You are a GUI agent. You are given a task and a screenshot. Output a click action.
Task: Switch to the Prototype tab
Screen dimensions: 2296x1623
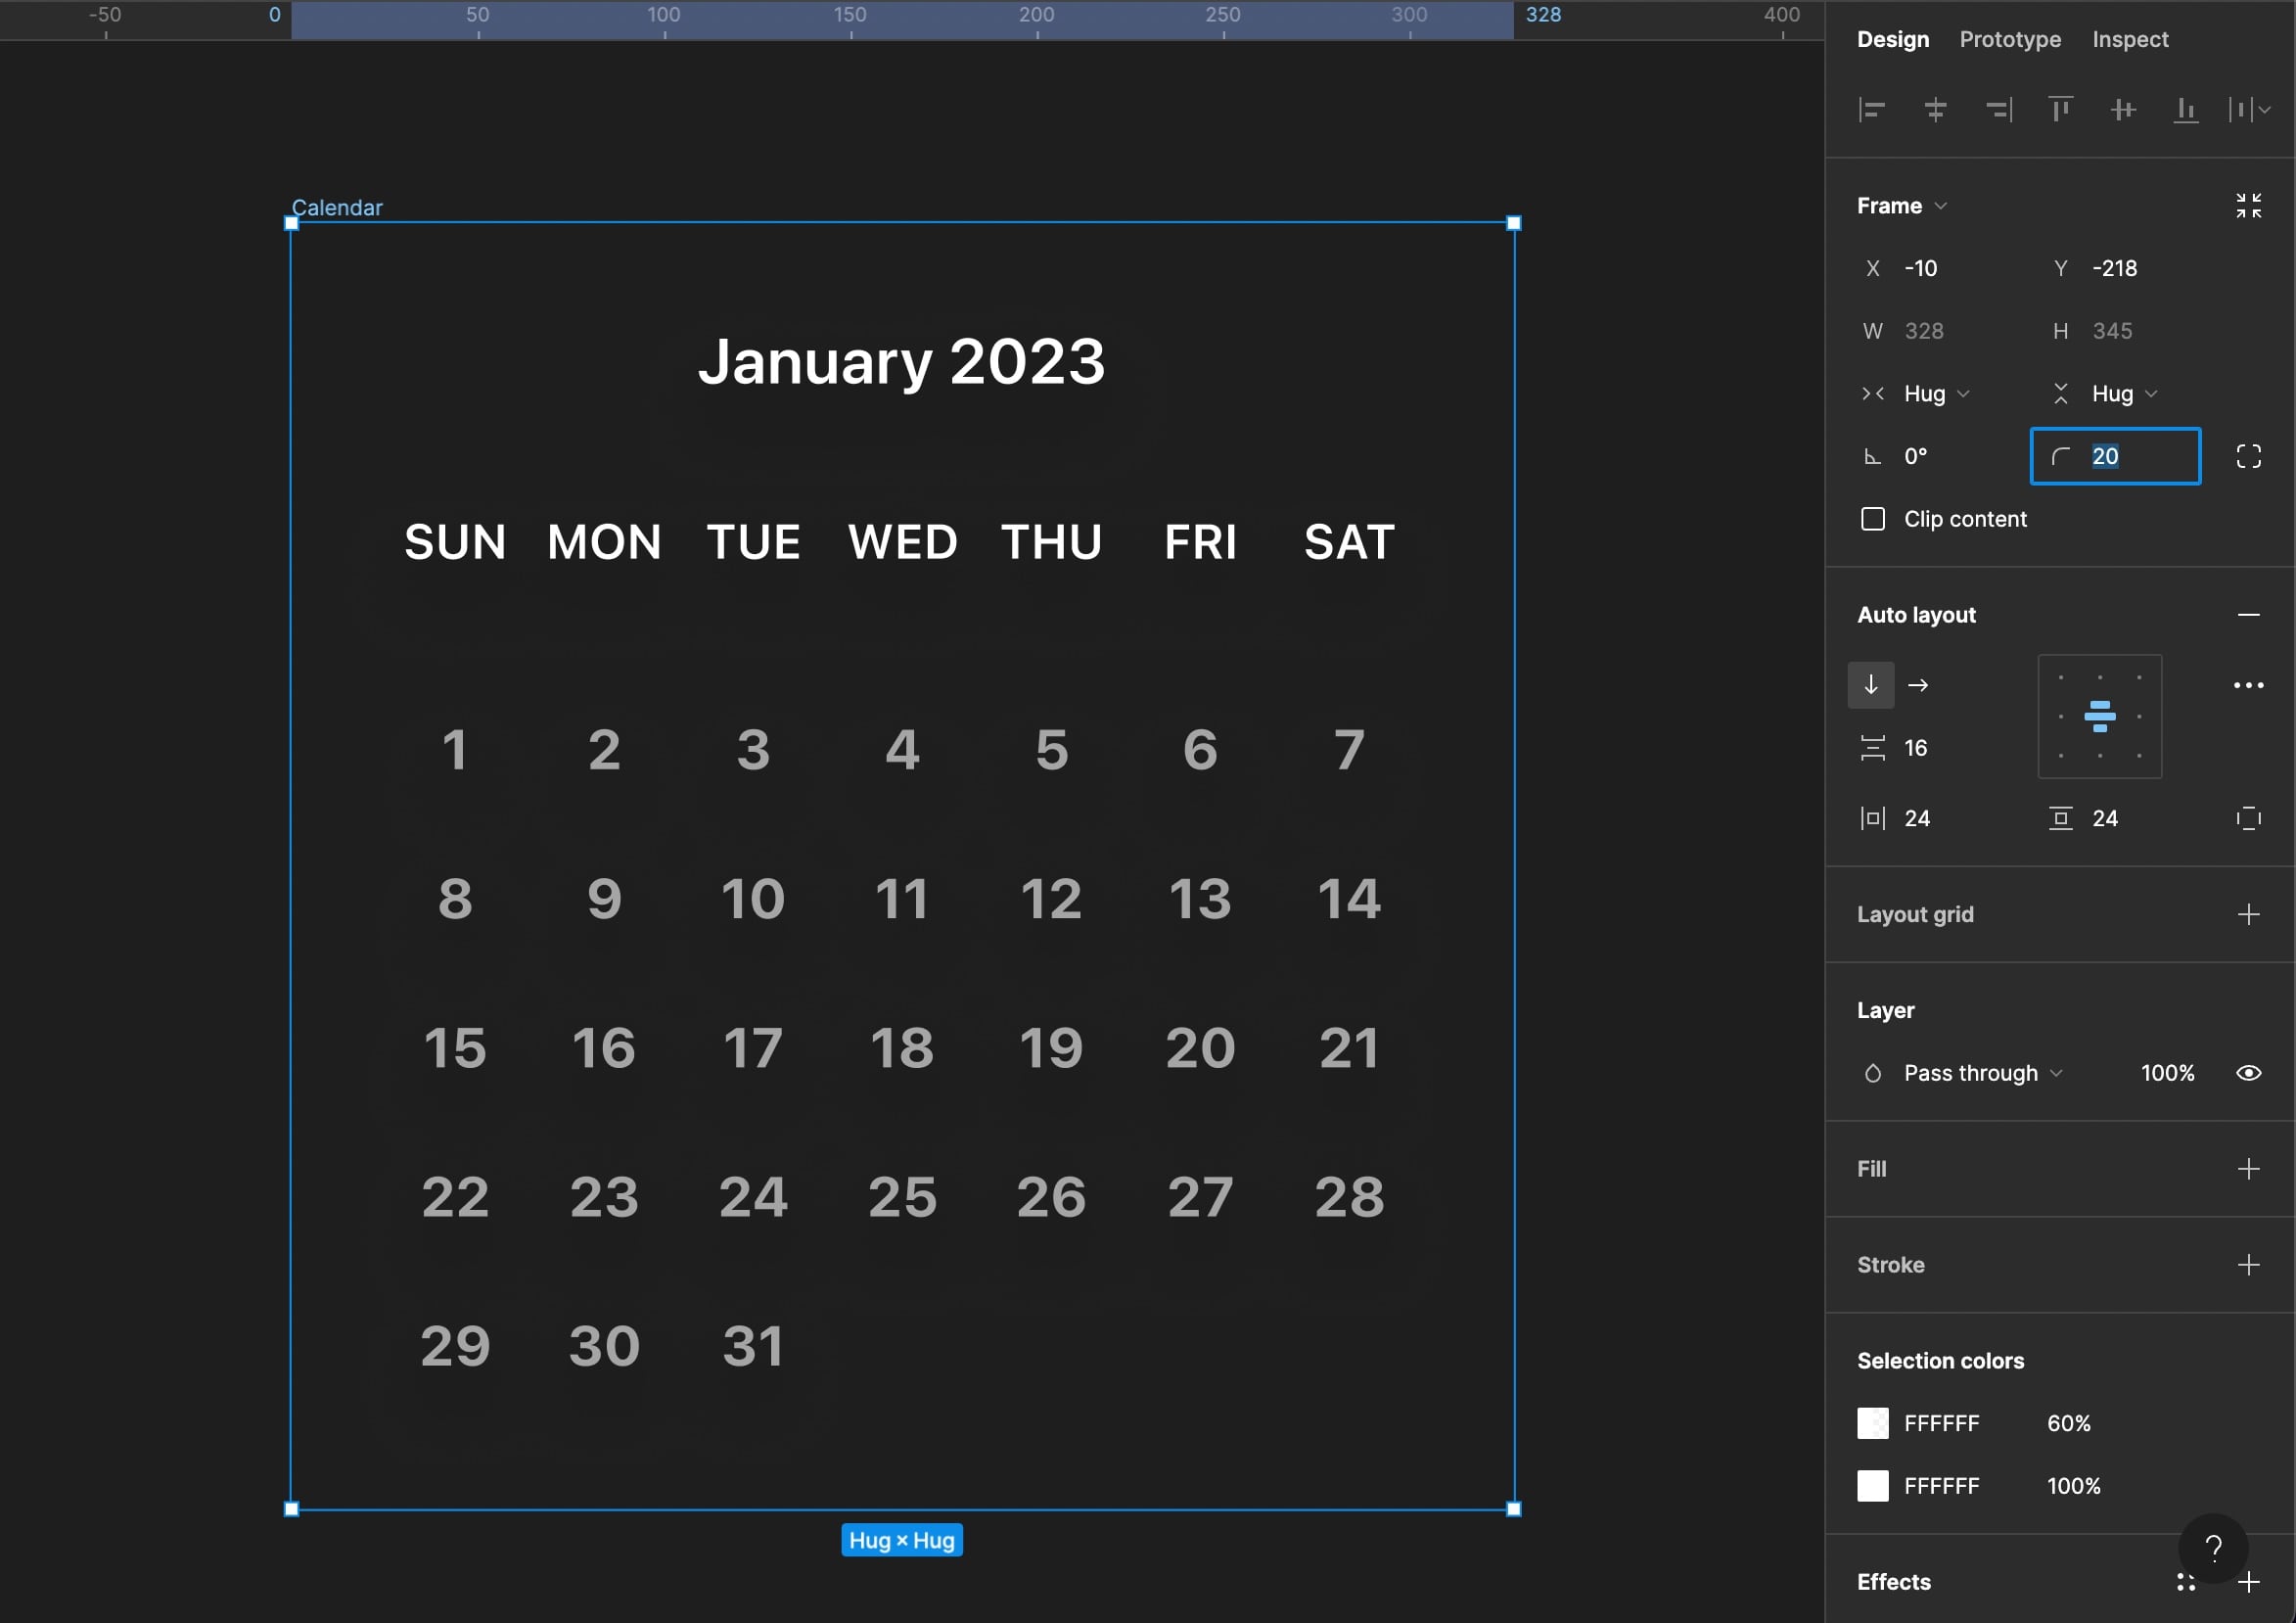pyautogui.click(x=2009, y=40)
